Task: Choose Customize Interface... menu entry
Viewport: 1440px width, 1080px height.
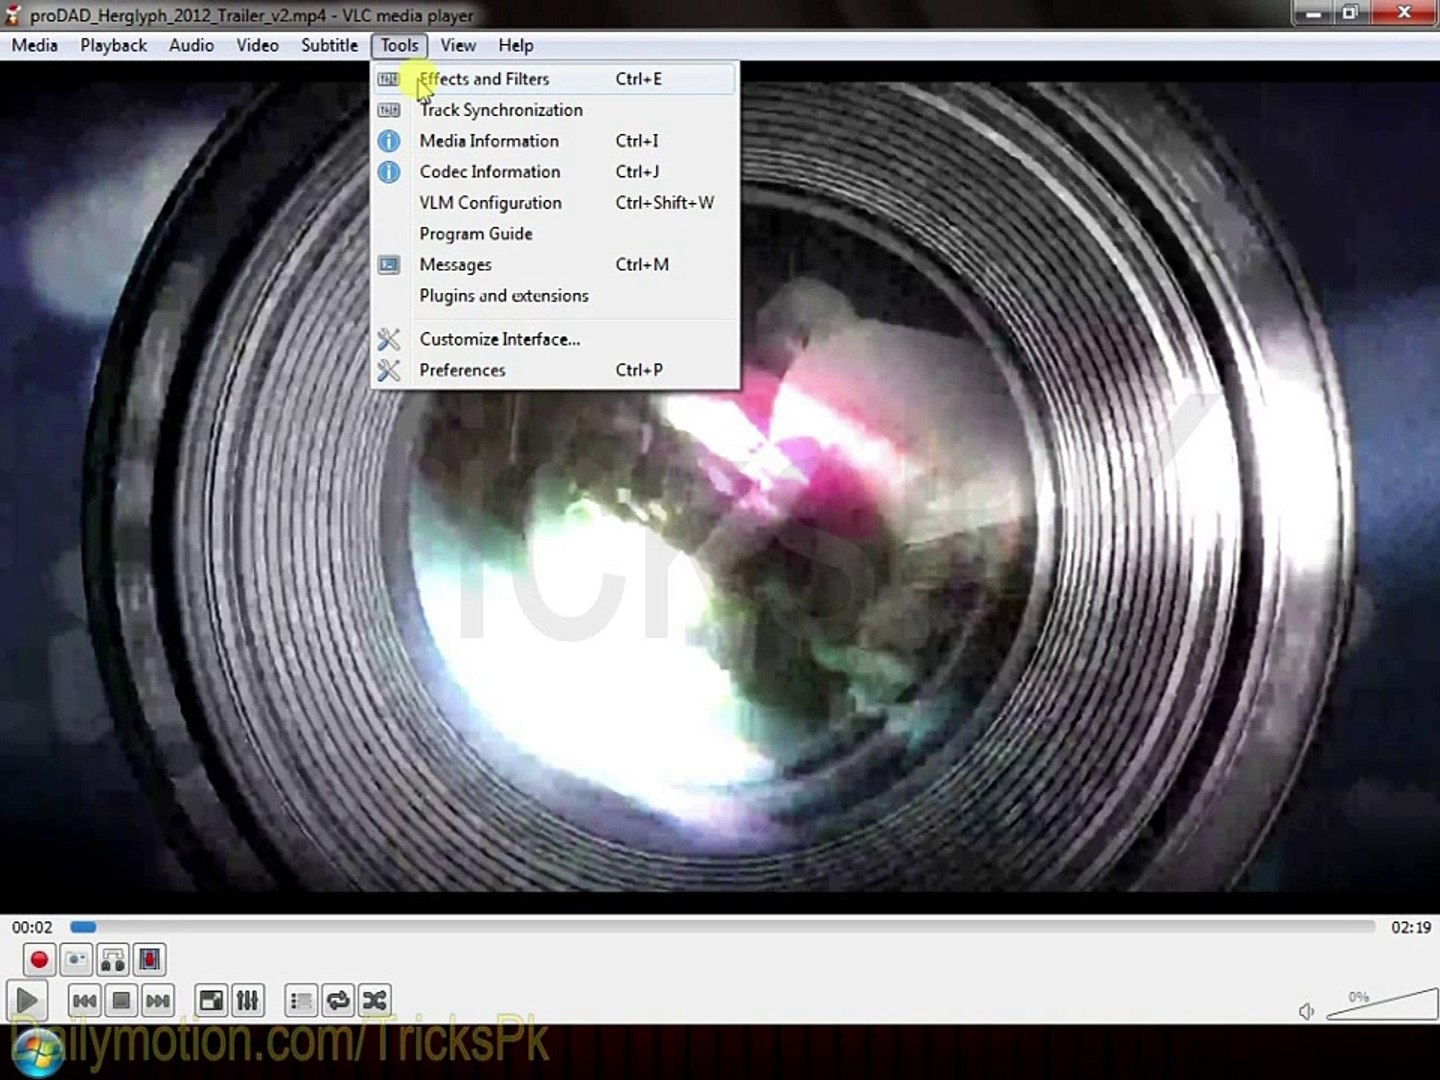Action: coord(555,339)
